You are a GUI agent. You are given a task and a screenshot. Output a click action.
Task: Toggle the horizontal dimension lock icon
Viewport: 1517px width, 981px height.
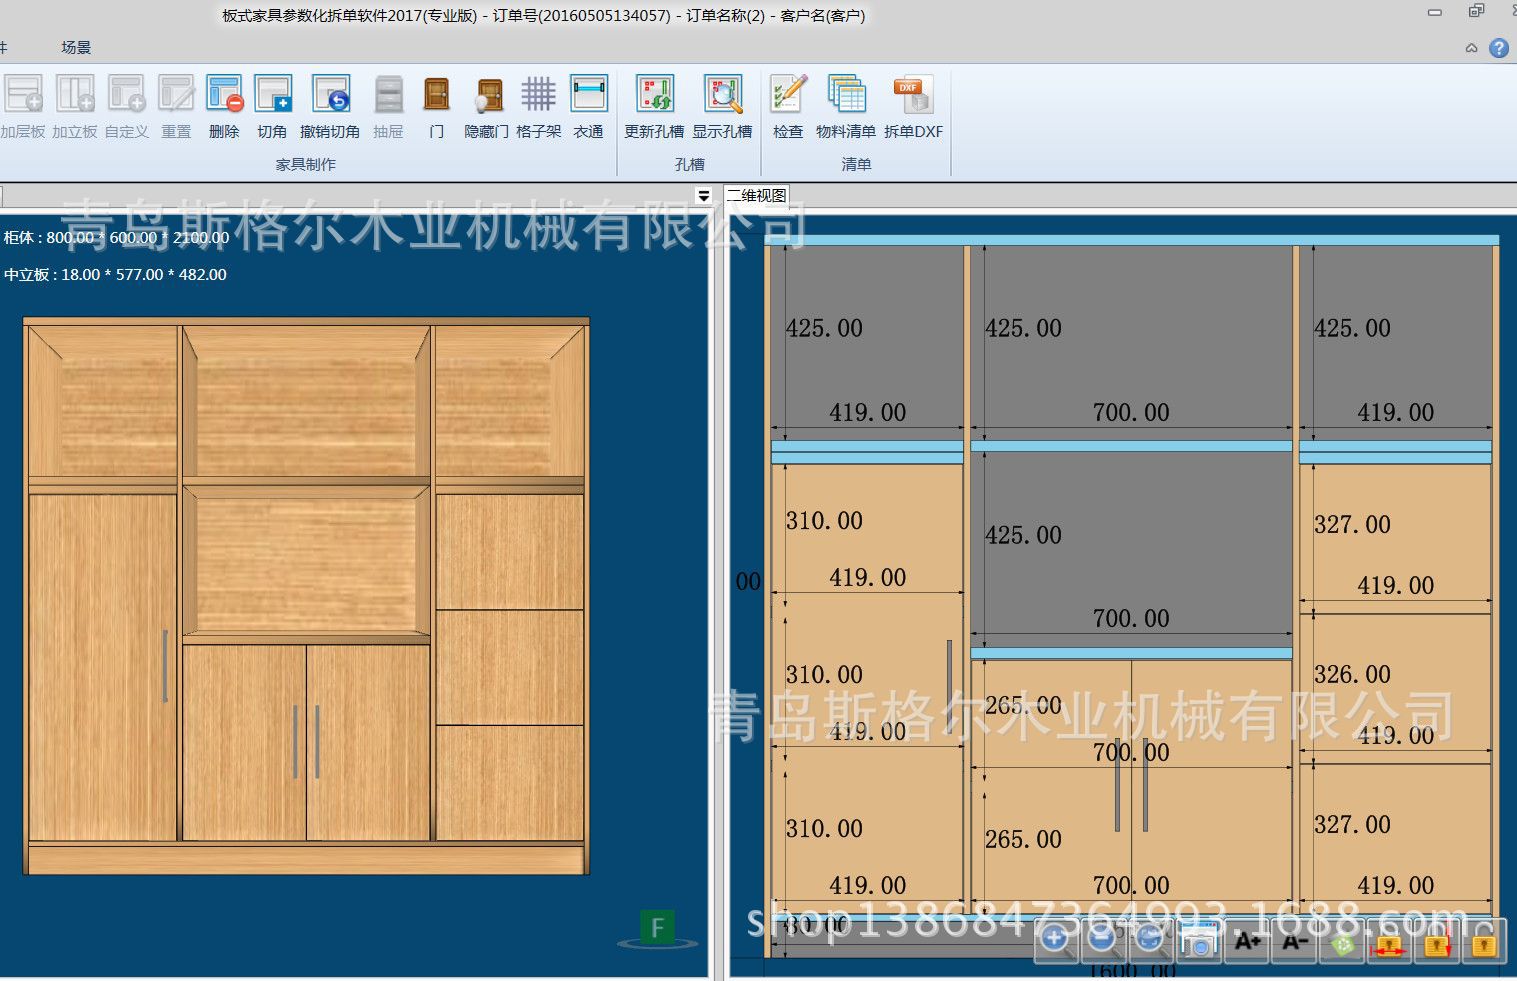(1388, 942)
